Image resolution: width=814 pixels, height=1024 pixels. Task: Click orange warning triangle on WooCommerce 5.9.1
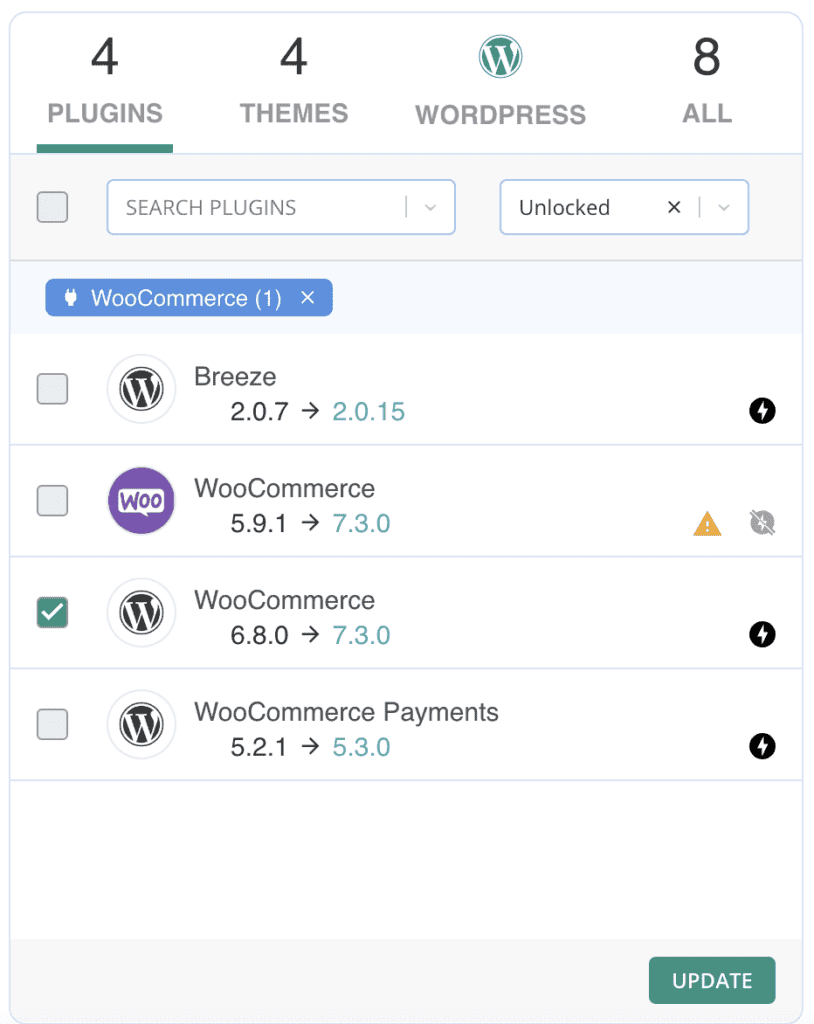point(707,524)
